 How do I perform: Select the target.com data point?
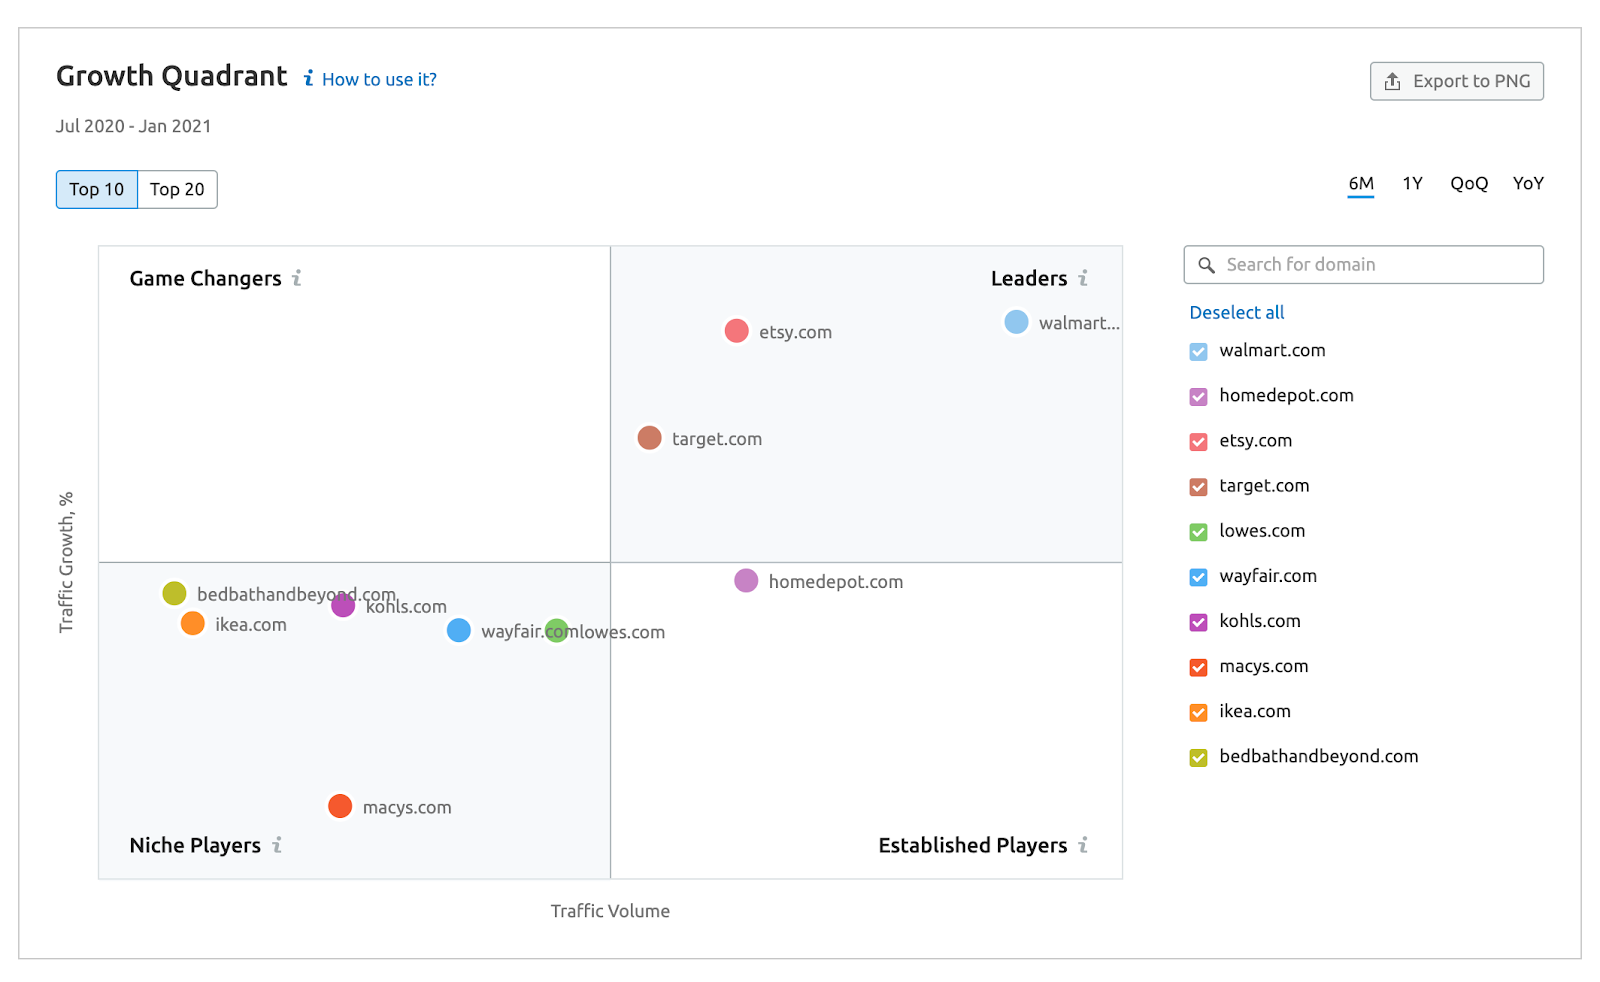(649, 438)
